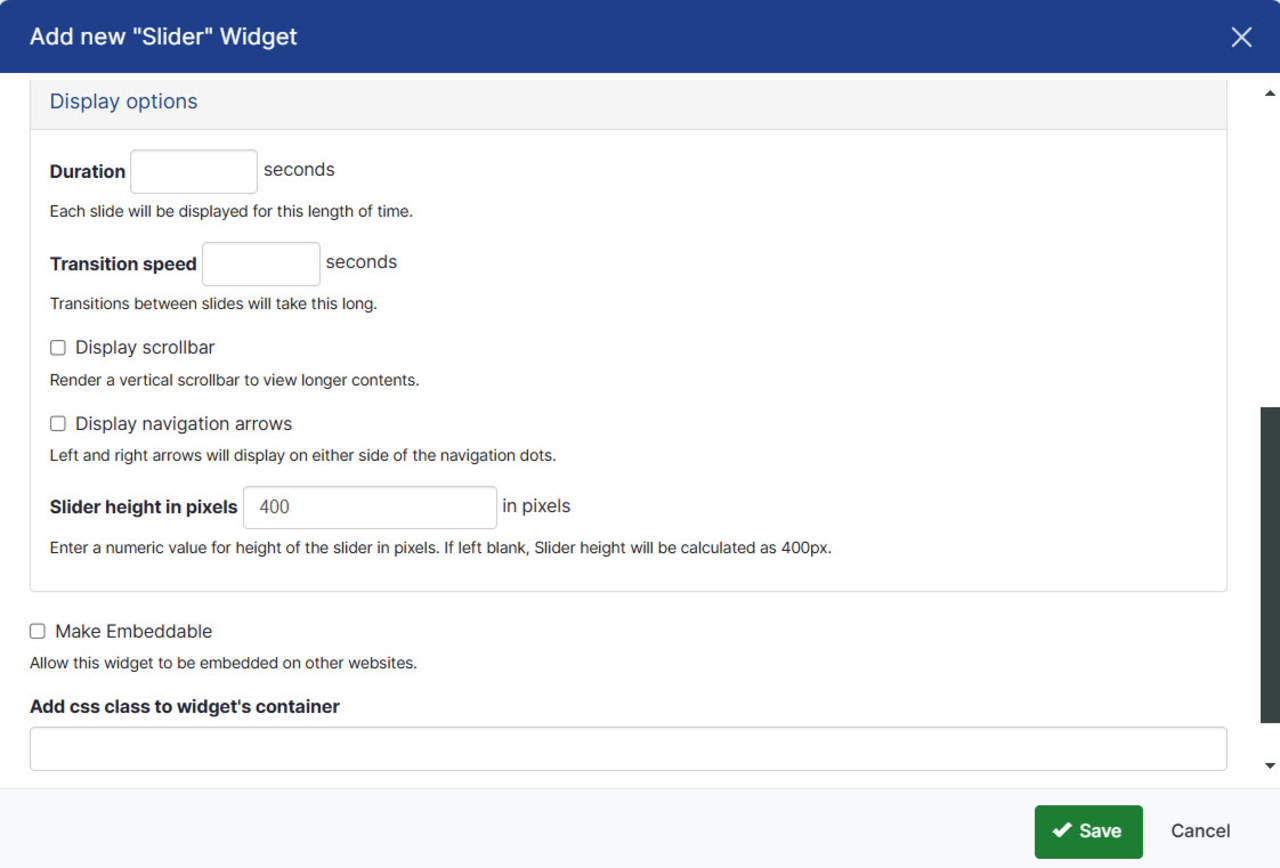Click into the Transition speed input
Viewport: 1280px width, 868px height.
pos(261,264)
